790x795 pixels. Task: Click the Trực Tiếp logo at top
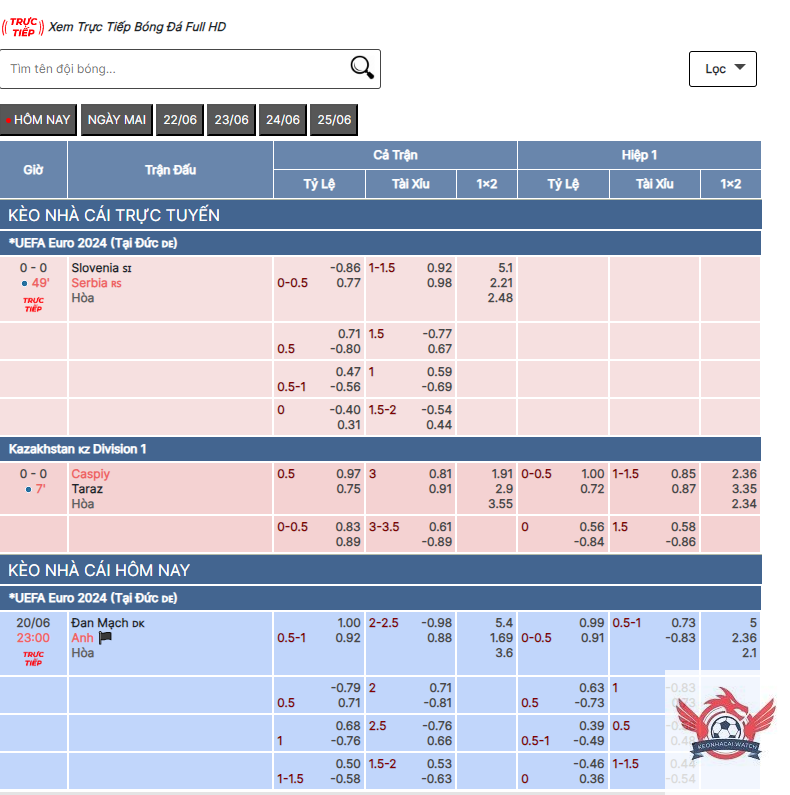click(22, 27)
